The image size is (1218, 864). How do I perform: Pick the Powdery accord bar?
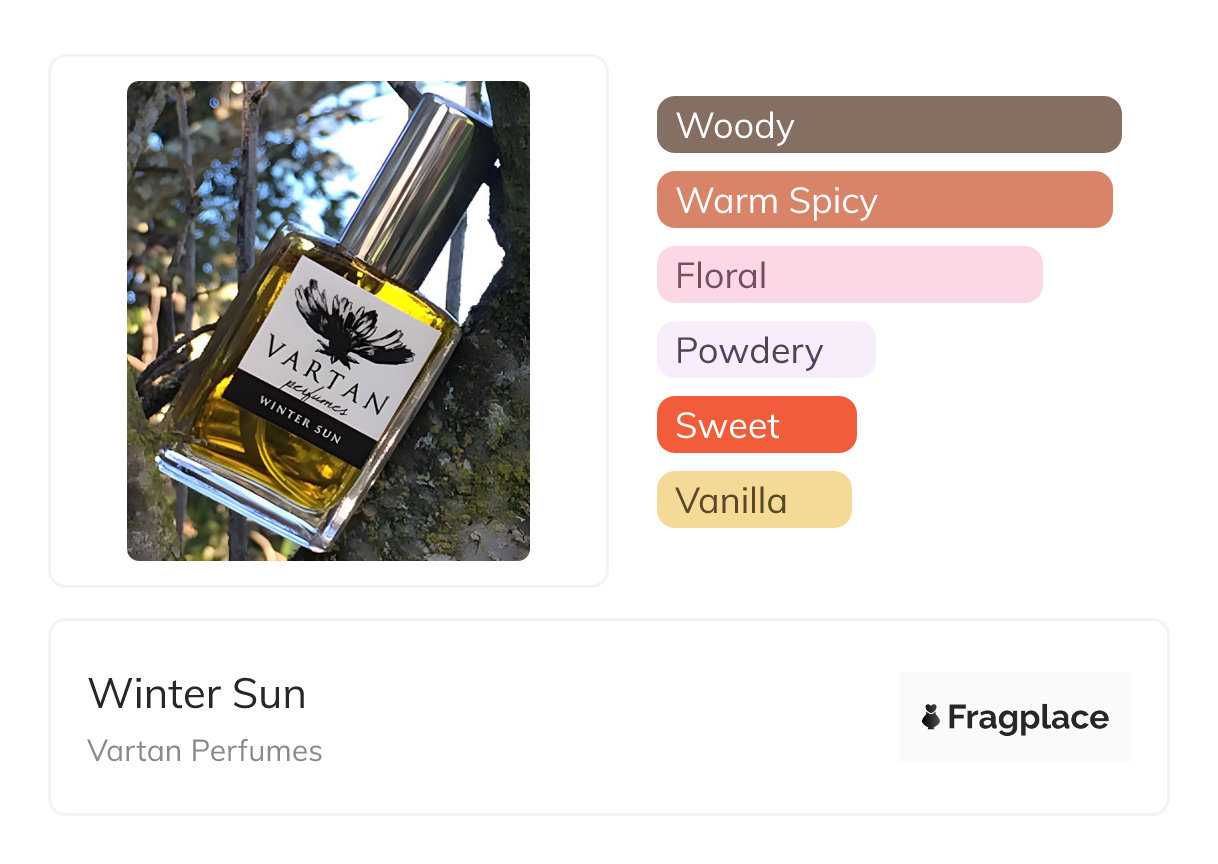[765, 350]
